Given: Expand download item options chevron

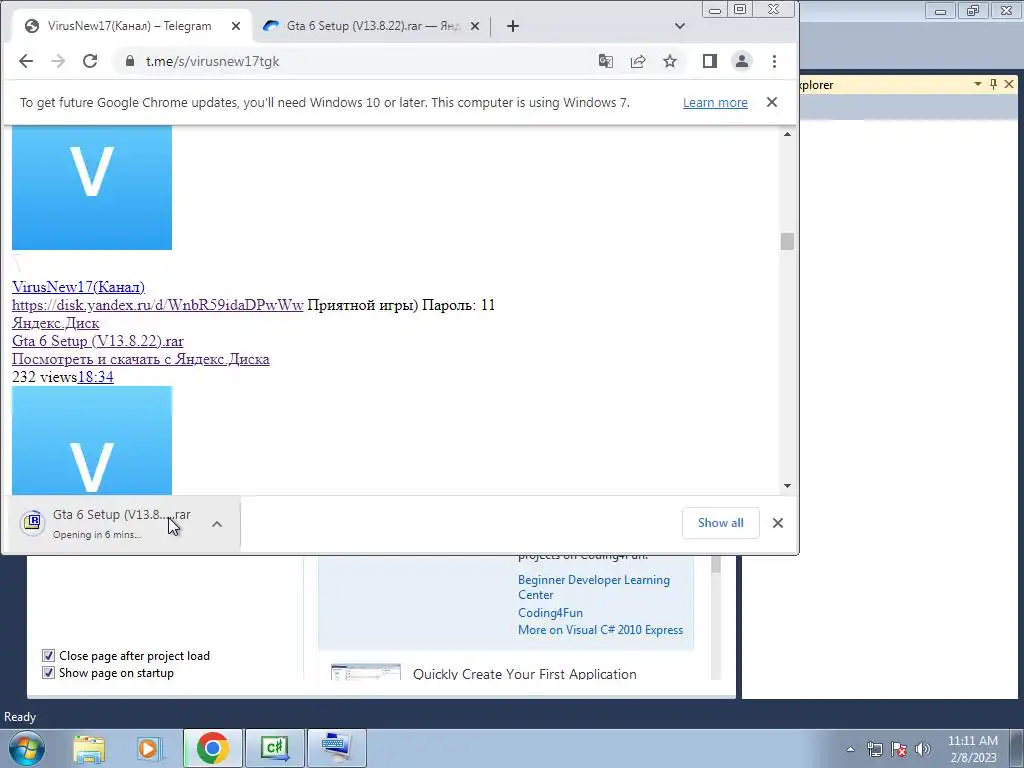Looking at the screenshot, I should pos(217,524).
